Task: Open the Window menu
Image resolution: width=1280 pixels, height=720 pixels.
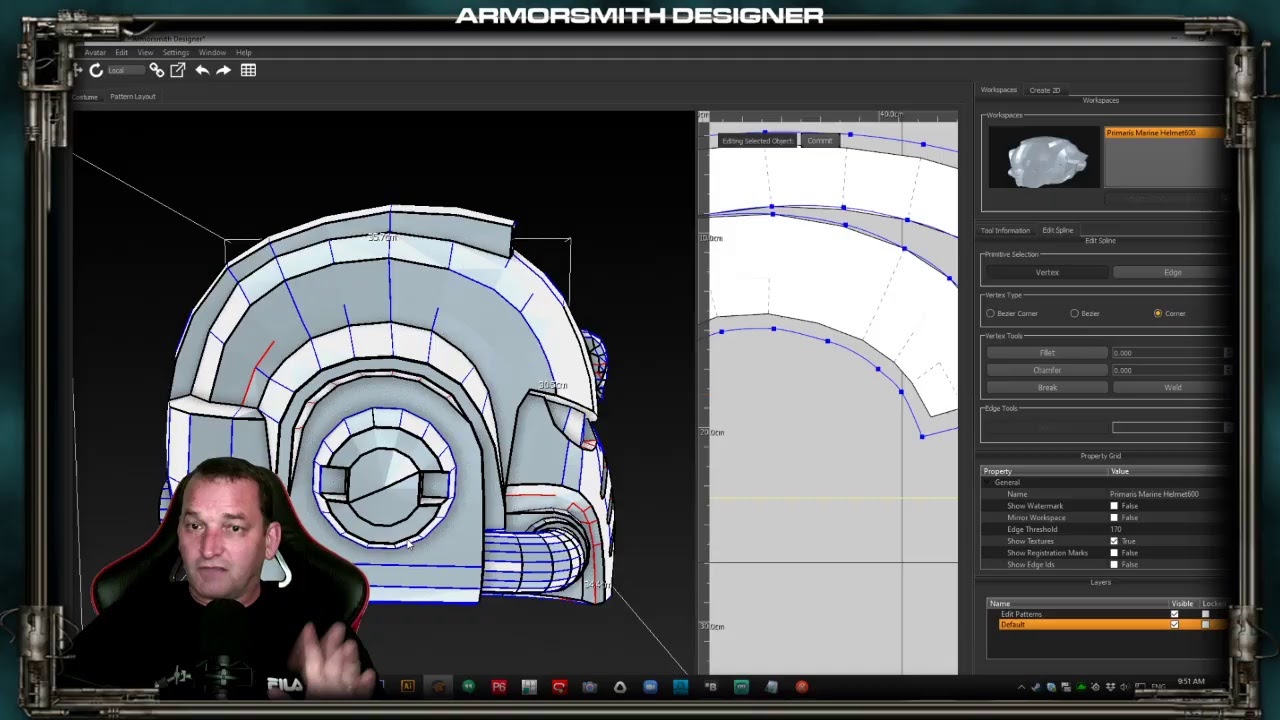Action: click(212, 52)
